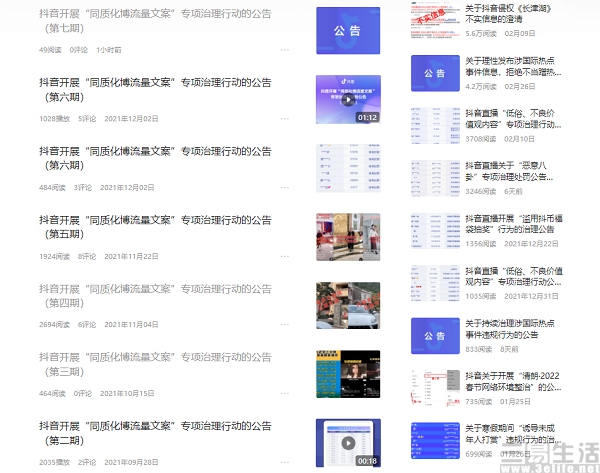
Task: Open more options for the 第七期 announcement
Action: (x=285, y=50)
